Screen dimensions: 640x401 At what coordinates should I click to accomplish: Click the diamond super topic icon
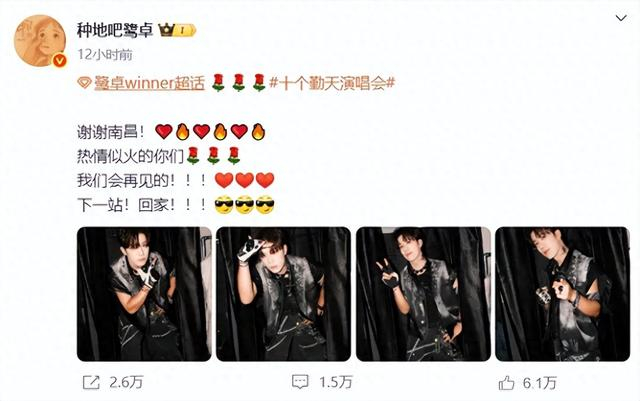click(x=84, y=83)
